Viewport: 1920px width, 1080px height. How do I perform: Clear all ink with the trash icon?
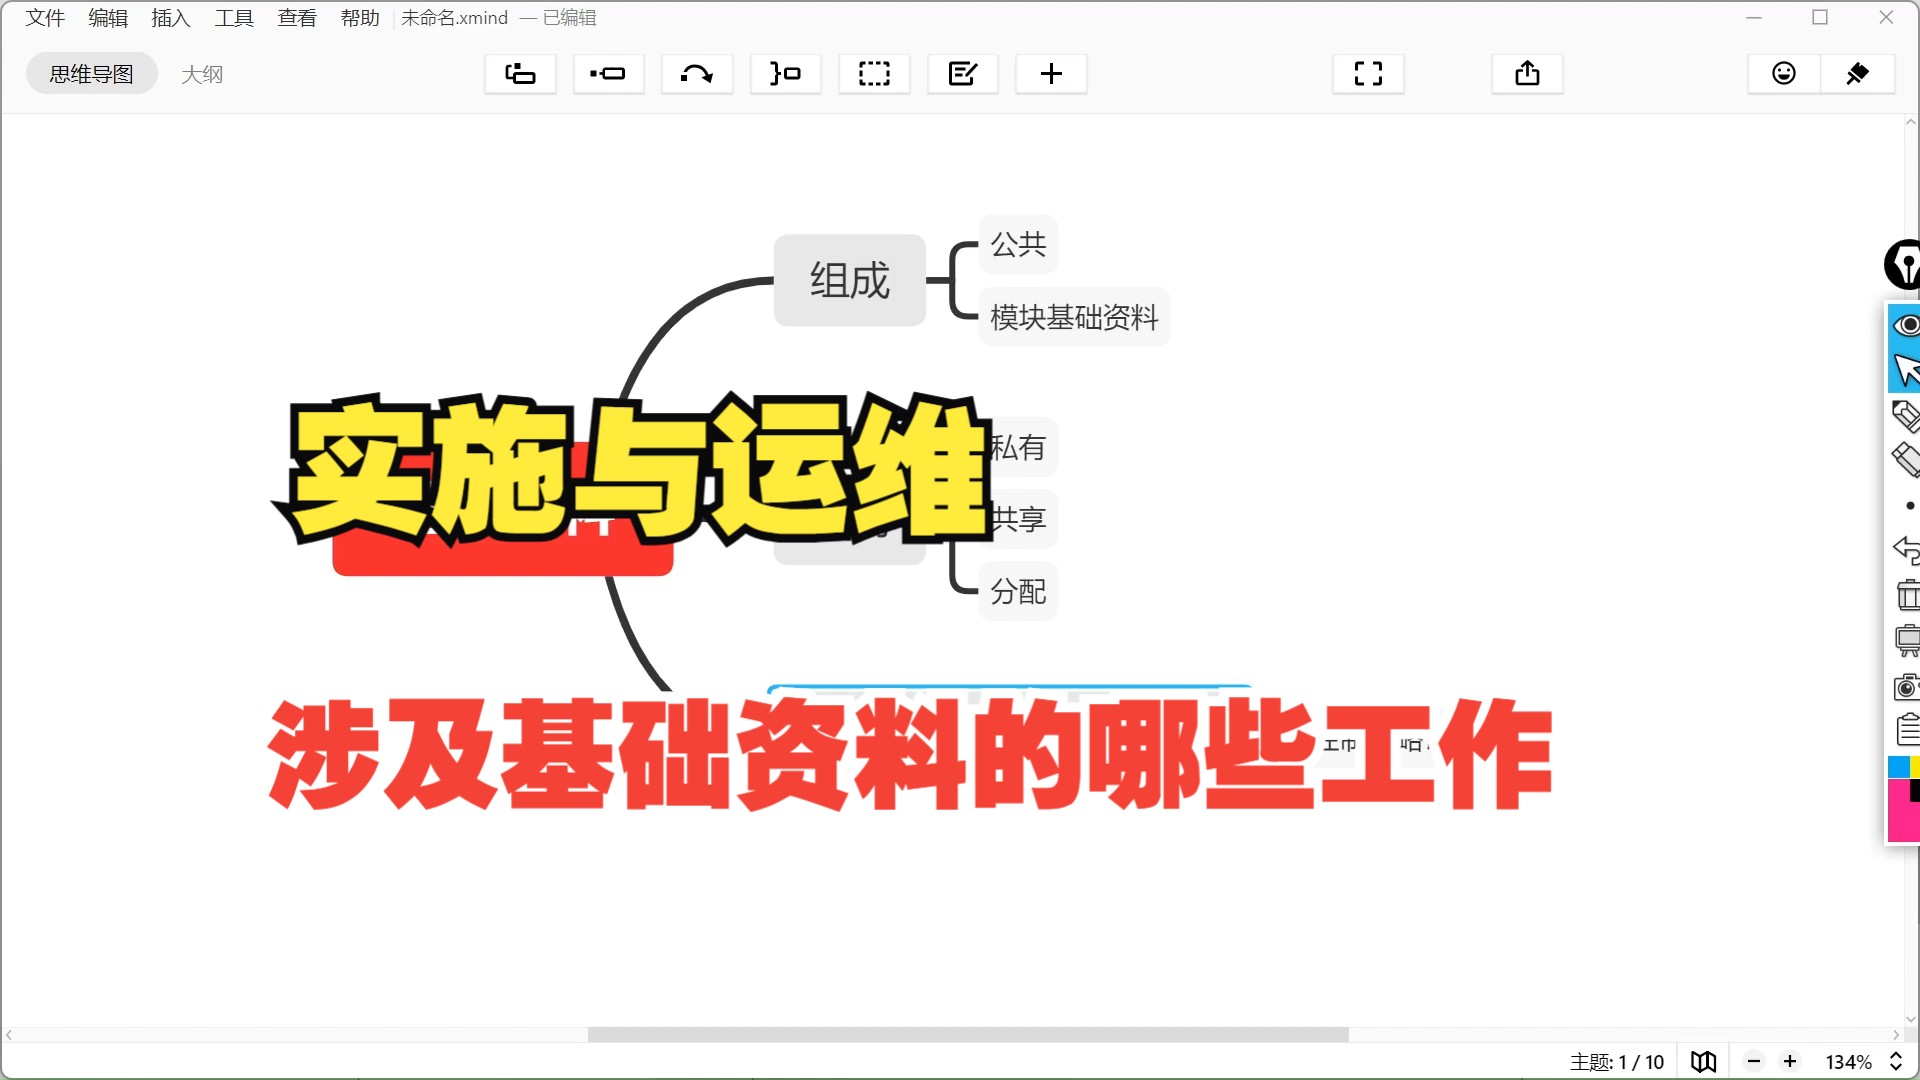coord(1907,595)
